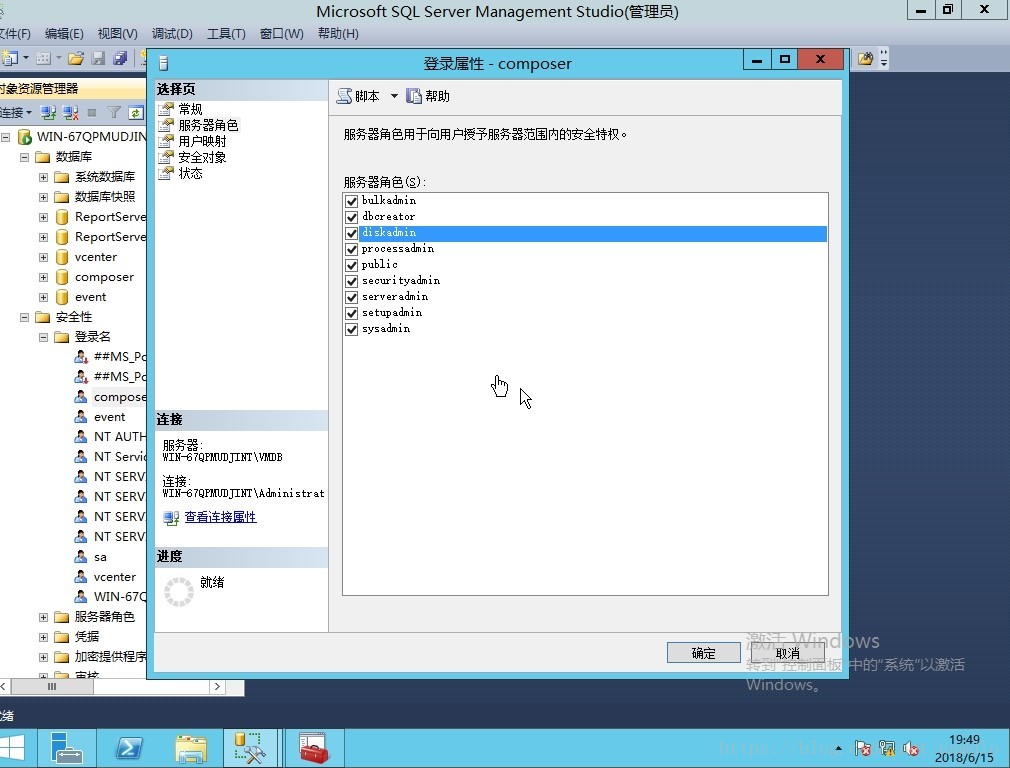Click the red toolbox taskbar icon
This screenshot has height=768, width=1010.
tap(313, 749)
